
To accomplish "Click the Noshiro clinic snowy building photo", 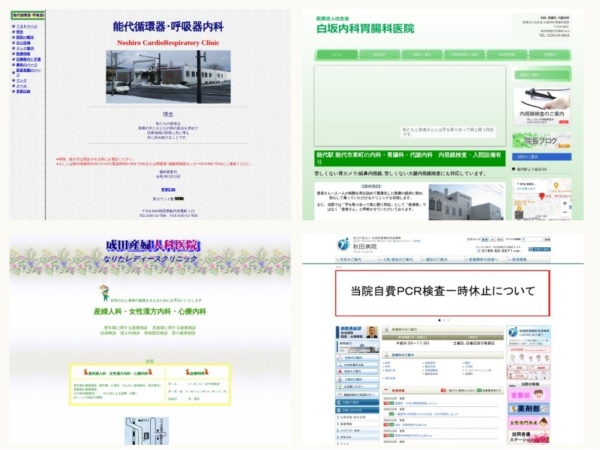I will pyautogui.click(x=168, y=77).
